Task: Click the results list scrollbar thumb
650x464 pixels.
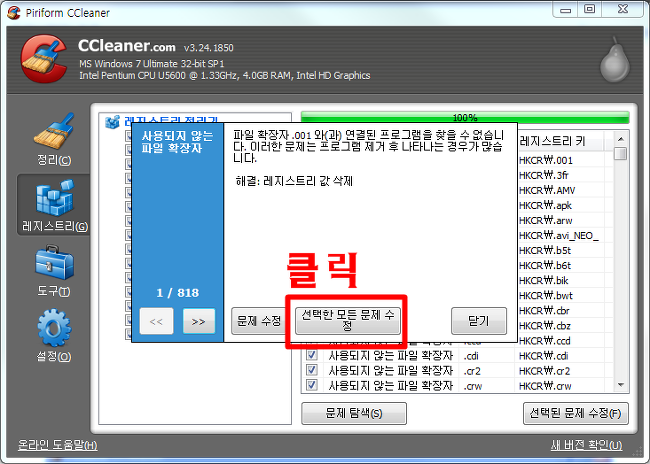Action: pos(621,153)
